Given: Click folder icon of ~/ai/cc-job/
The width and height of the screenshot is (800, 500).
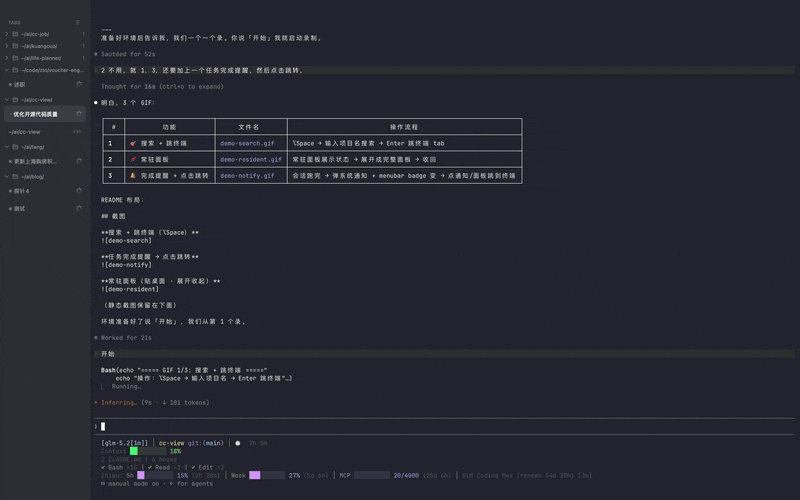Looking at the screenshot, I should point(15,34).
